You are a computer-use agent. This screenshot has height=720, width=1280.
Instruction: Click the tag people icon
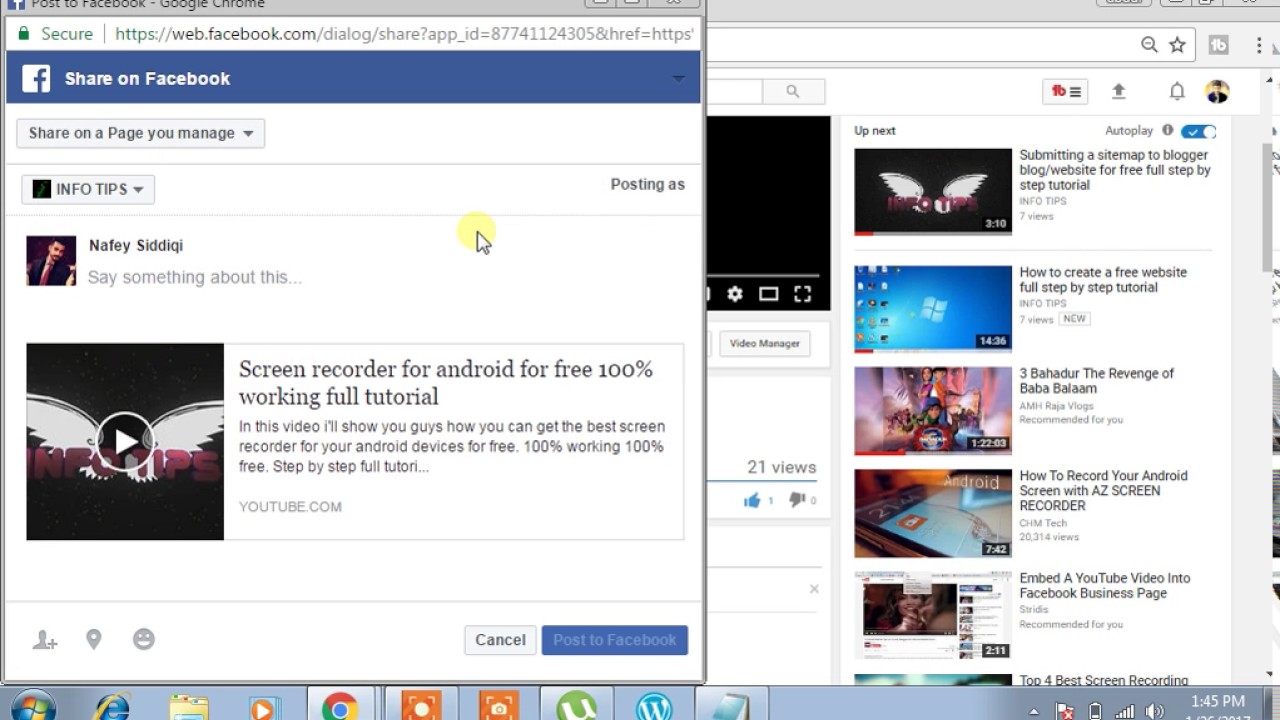point(45,640)
